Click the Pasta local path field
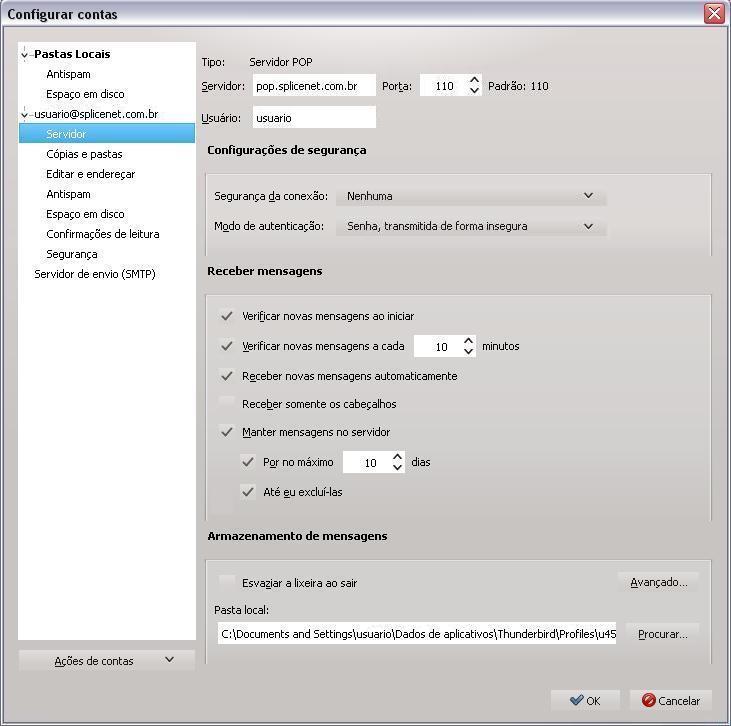Image resolution: width=731 pixels, height=726 pixels. coord(417,634)
